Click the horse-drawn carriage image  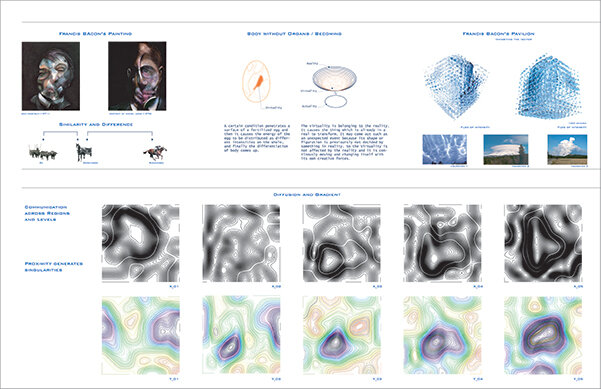click(43, 153)
